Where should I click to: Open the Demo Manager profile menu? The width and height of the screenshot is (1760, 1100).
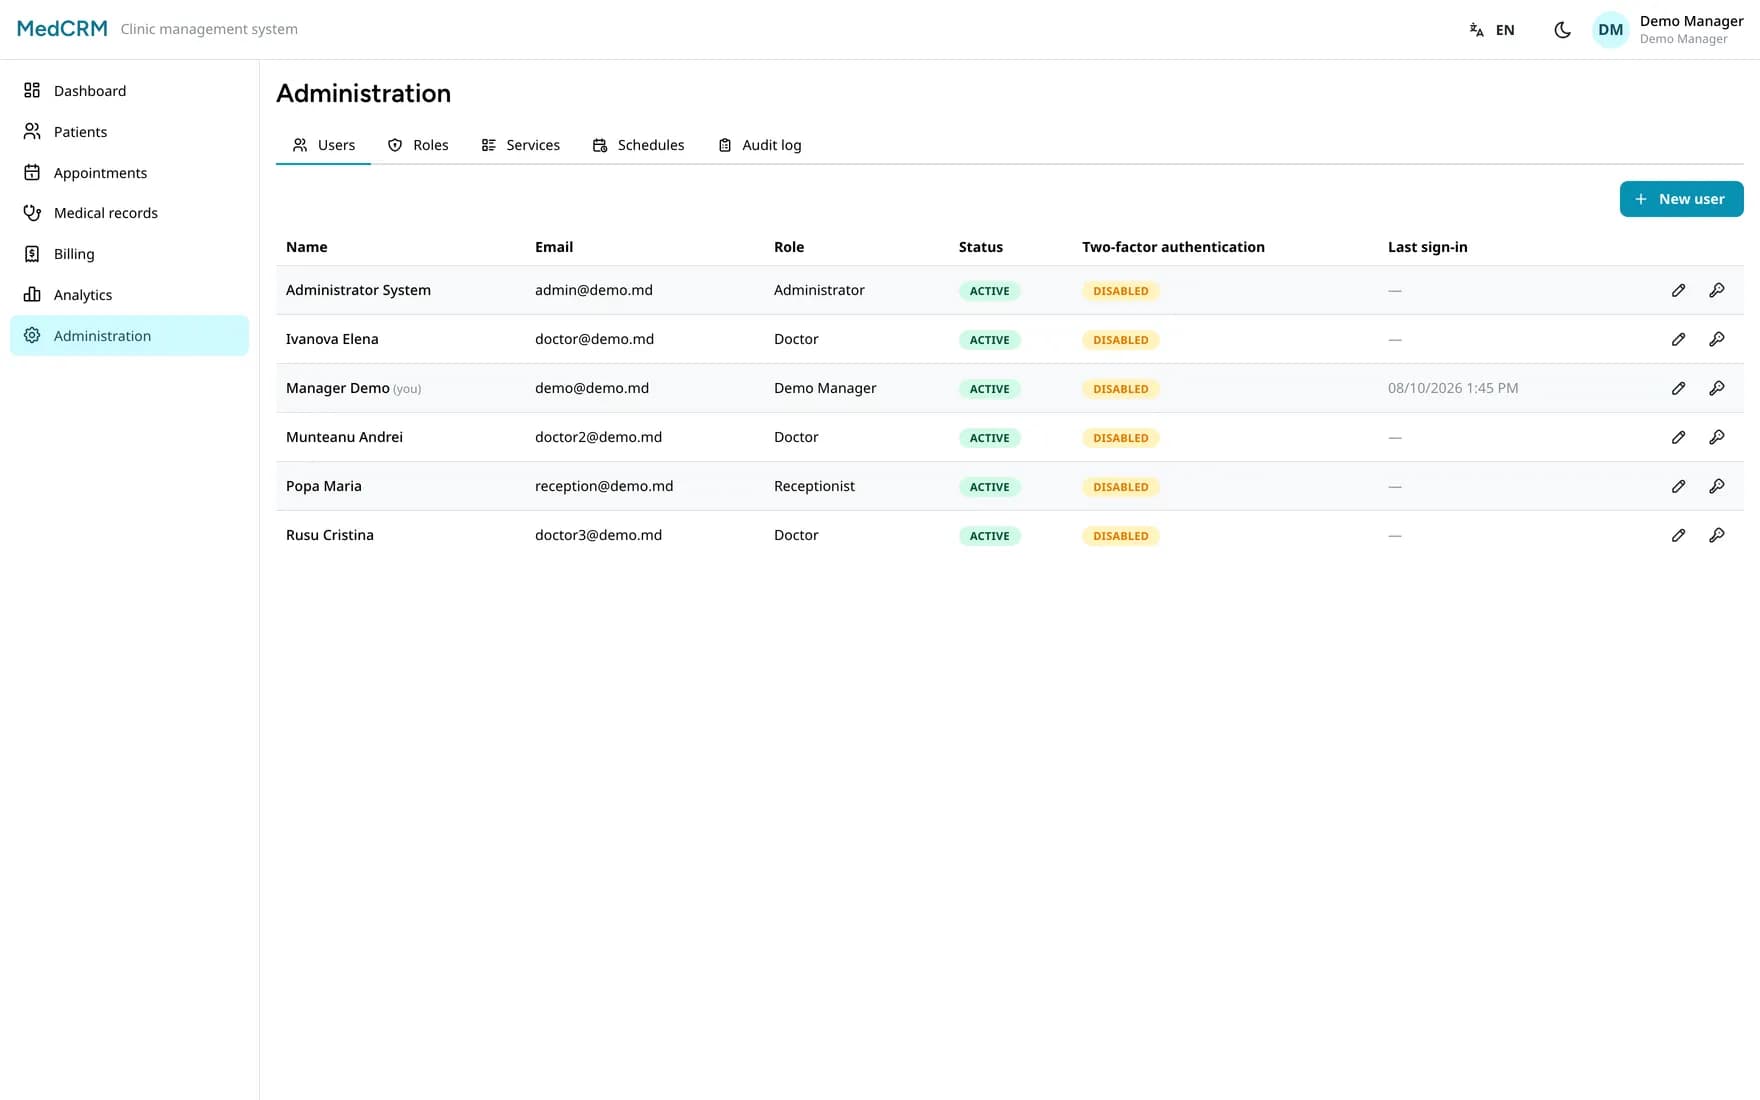pyautogui.click(x=1668, y=30)
